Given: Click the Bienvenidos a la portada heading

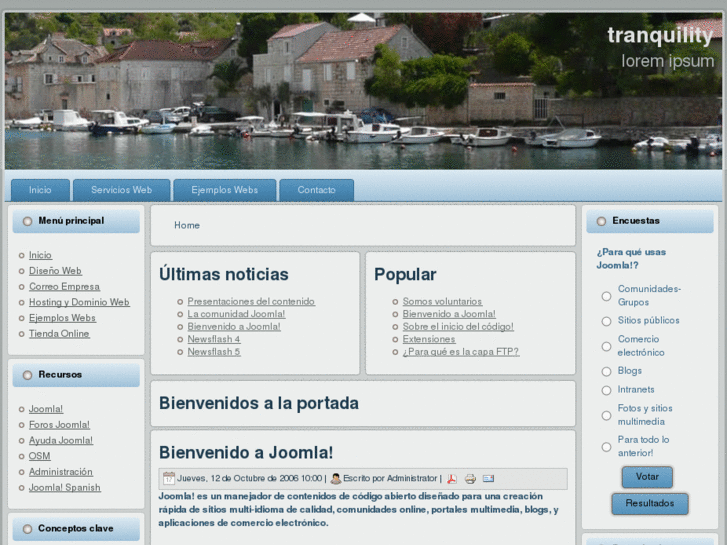Looking at the screenshot, I should point(259,404).
